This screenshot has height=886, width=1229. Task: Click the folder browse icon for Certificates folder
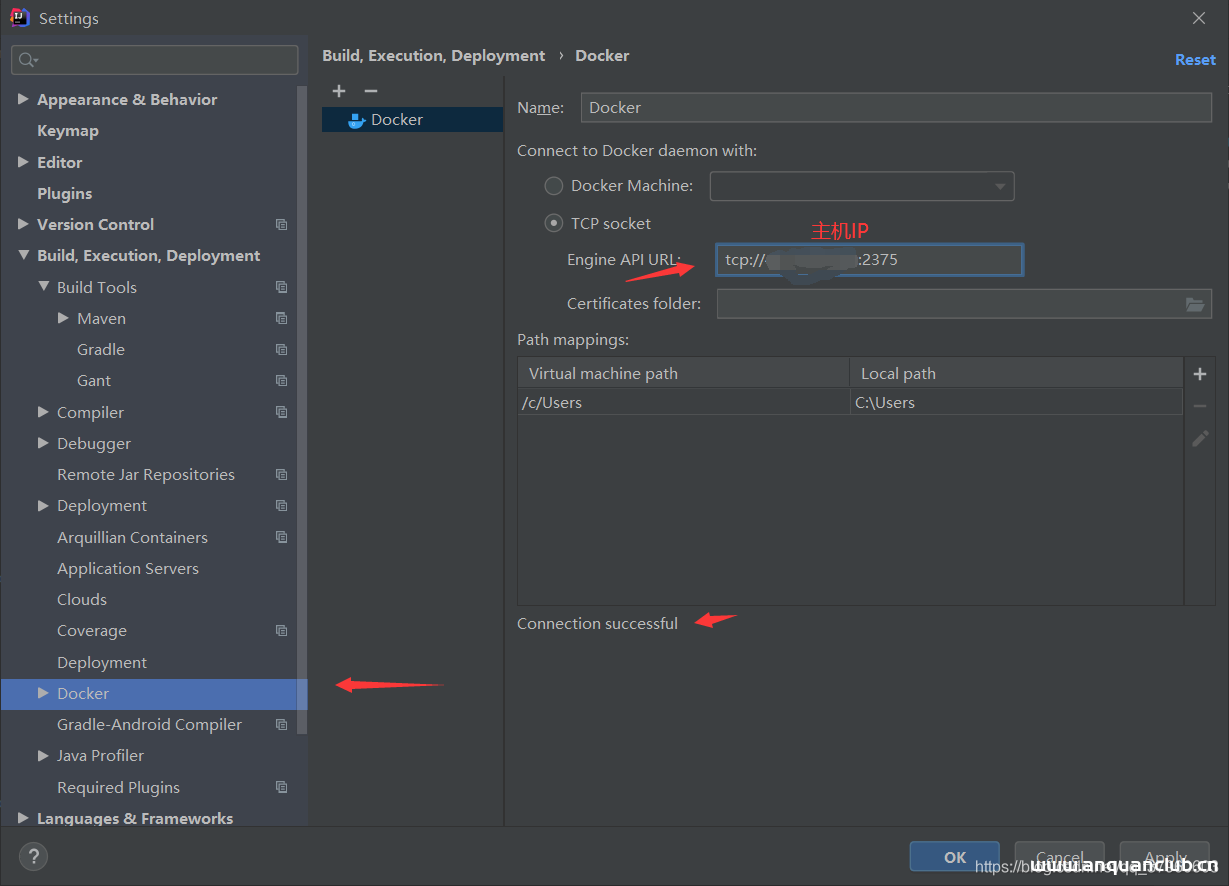(x=1195, y=304)
